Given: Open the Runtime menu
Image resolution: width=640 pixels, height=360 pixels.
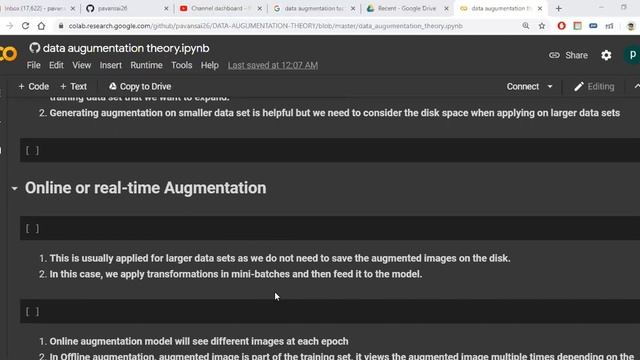Looking at the screenshot, I should pos(147,65).
